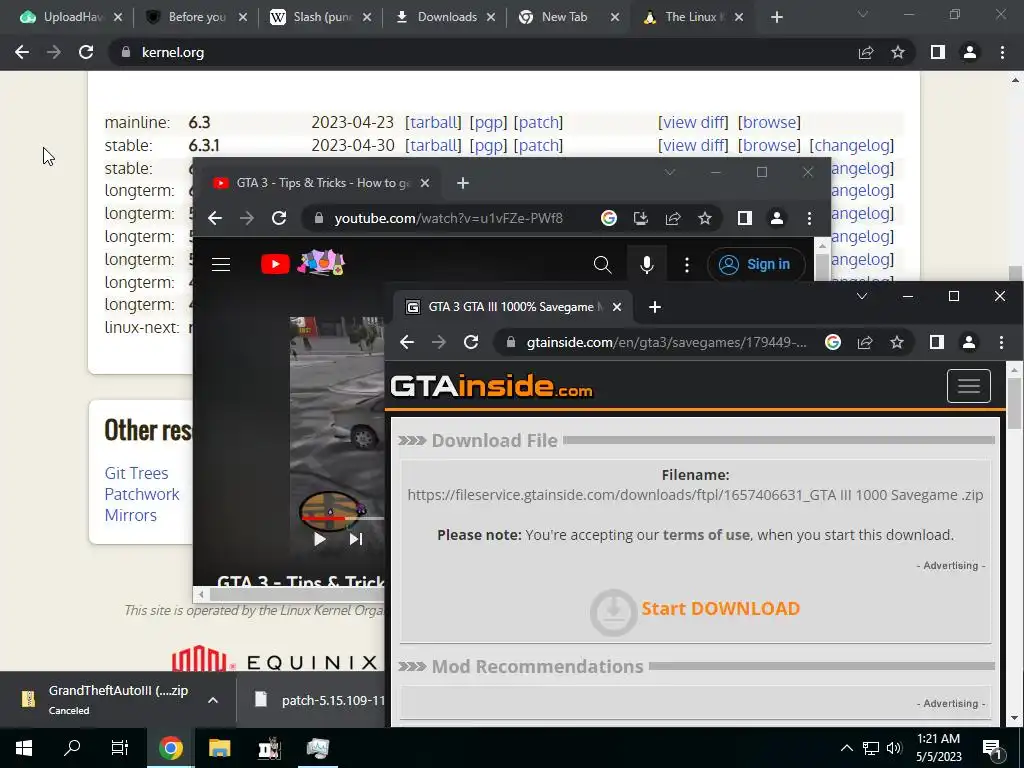Open mainline 6.3 tarball link
The width and height of the screenshot is (1024, 768).
433,123
